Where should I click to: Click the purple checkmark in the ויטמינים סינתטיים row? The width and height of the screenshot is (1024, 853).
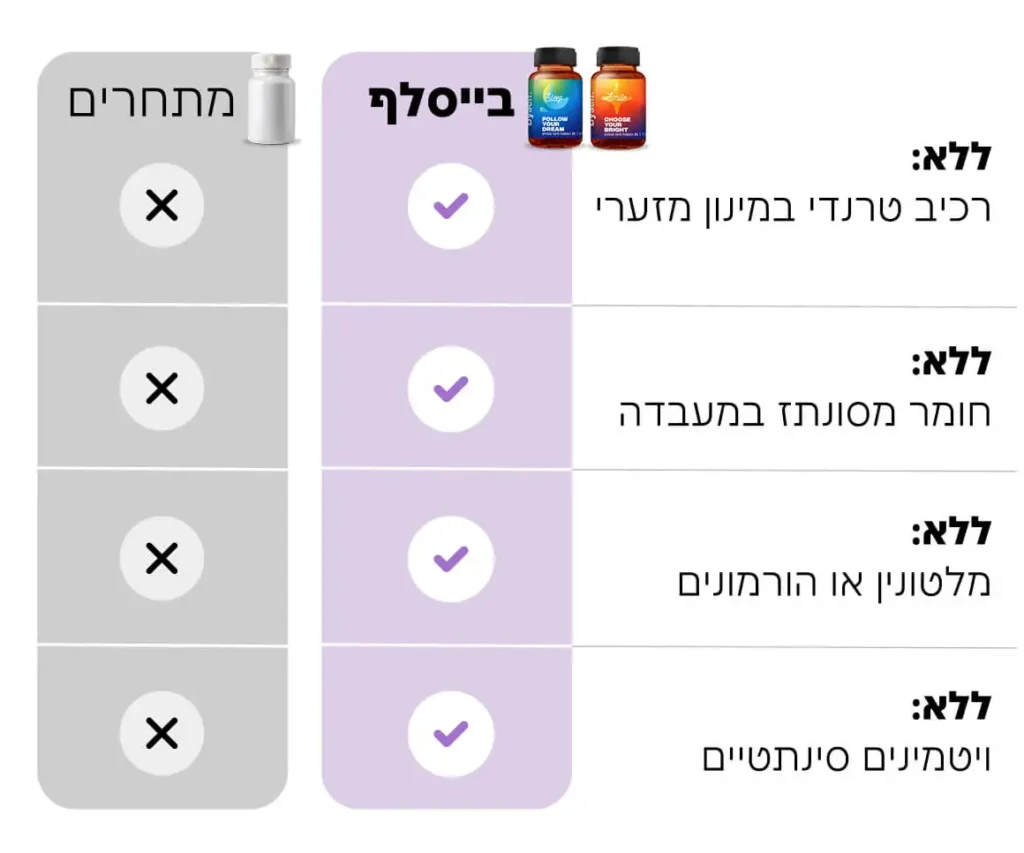pos(450,734)
